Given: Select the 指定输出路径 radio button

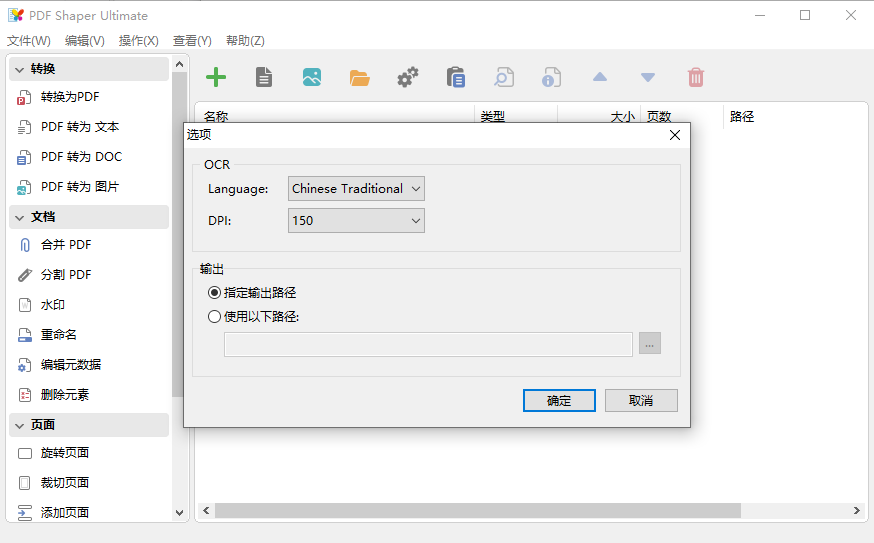Looking at the screenshot, I should [x=214, y=293].
